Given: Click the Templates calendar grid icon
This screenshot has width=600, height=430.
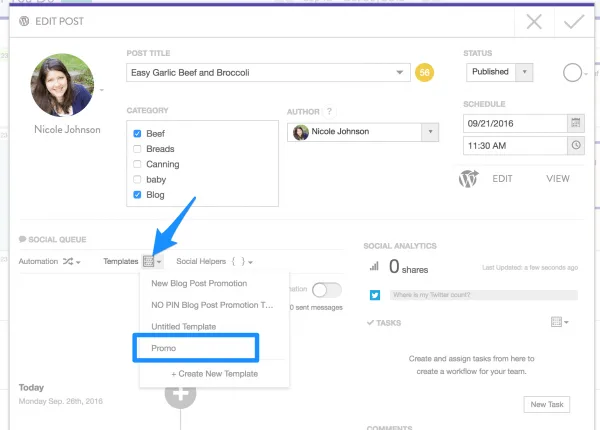Looking at the screenshot, I should (x=148, y=261).
